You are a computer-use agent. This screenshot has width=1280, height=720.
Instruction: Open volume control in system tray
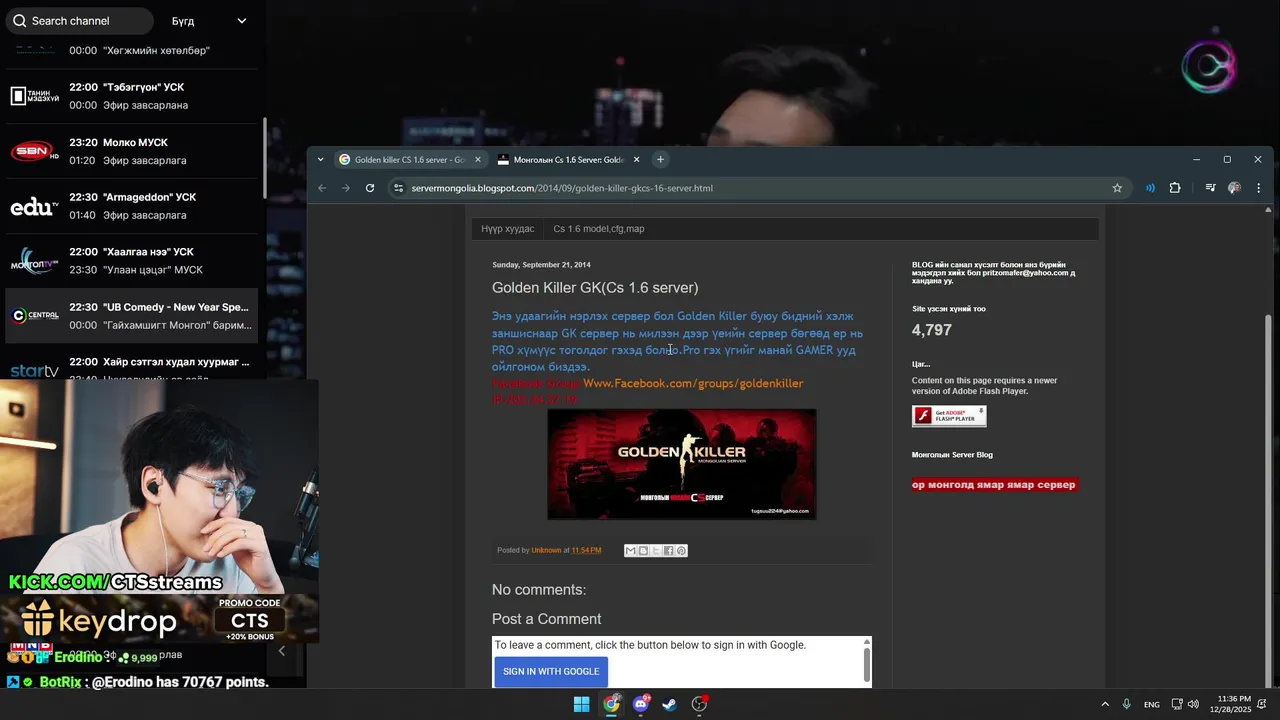point(1193,704)
